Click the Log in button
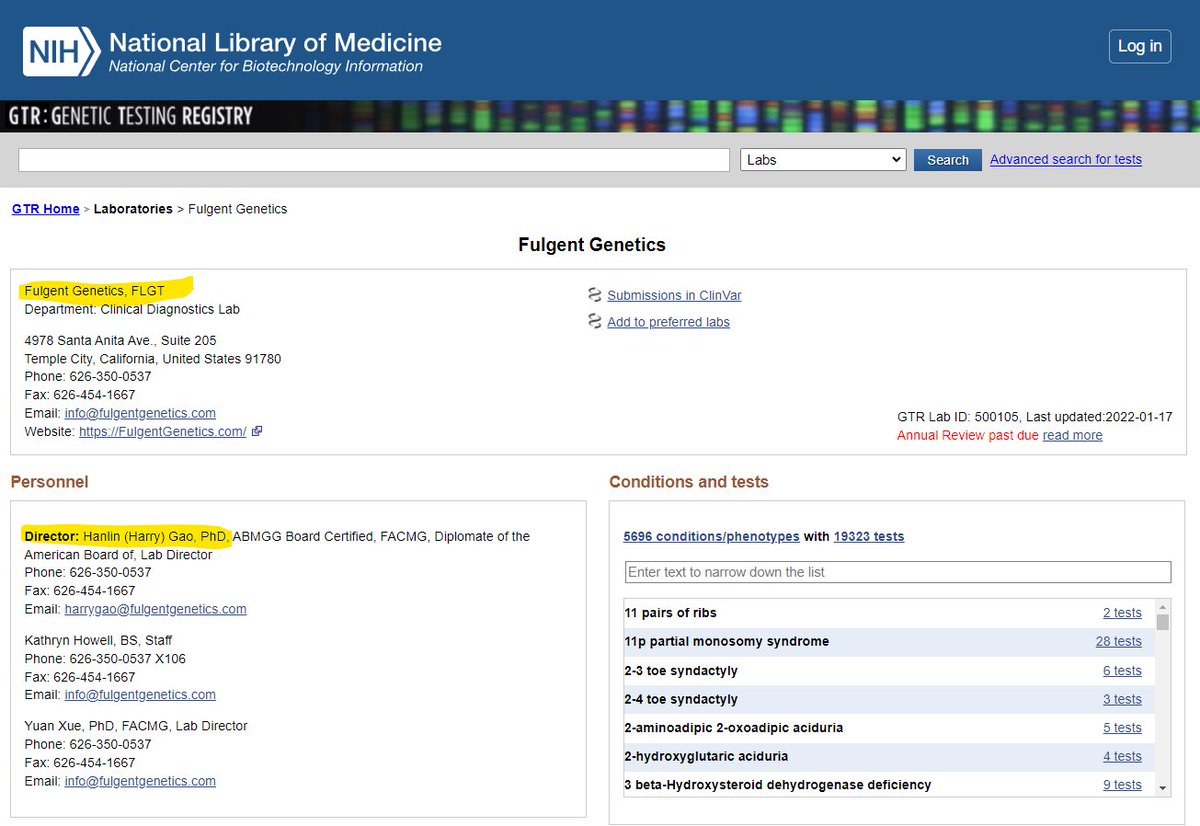Image resolution: width=1200 pixels, height=826 pixels. [x=1139, y=46]
